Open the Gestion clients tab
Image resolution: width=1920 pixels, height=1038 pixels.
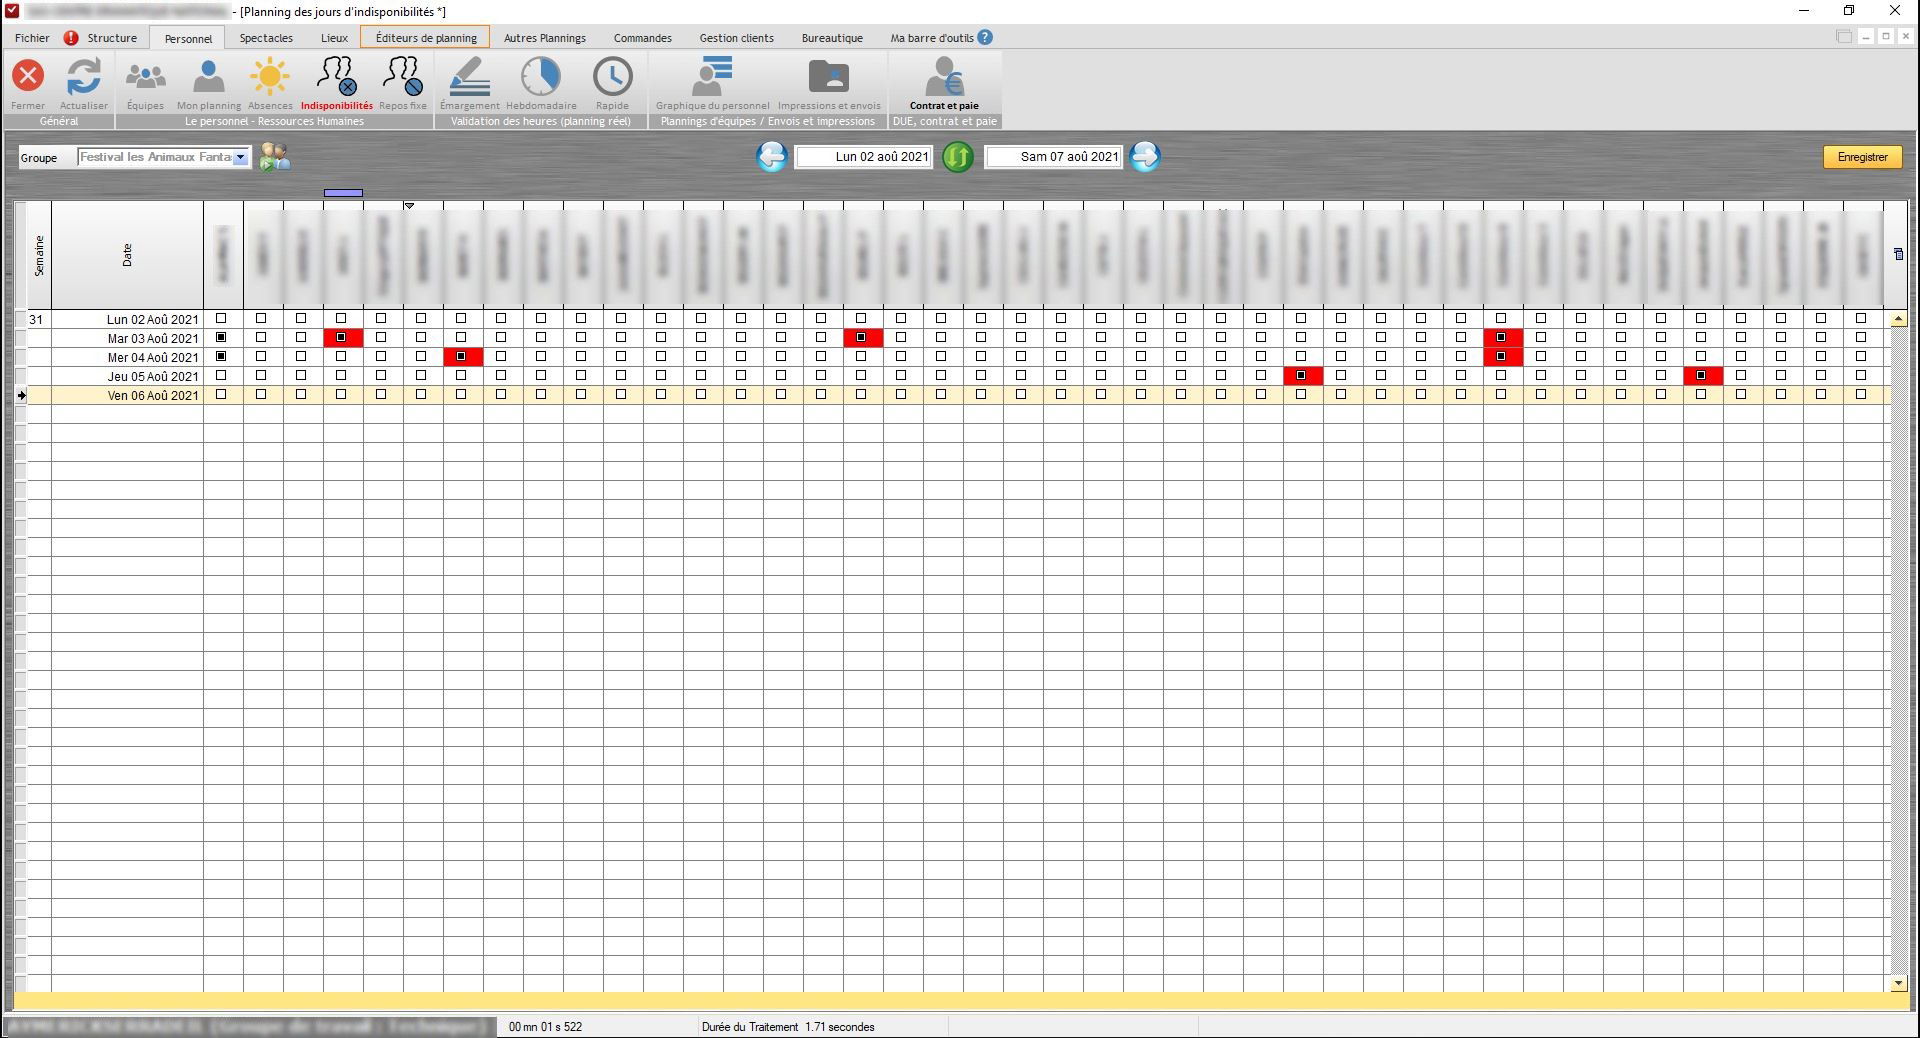(737, 38)
